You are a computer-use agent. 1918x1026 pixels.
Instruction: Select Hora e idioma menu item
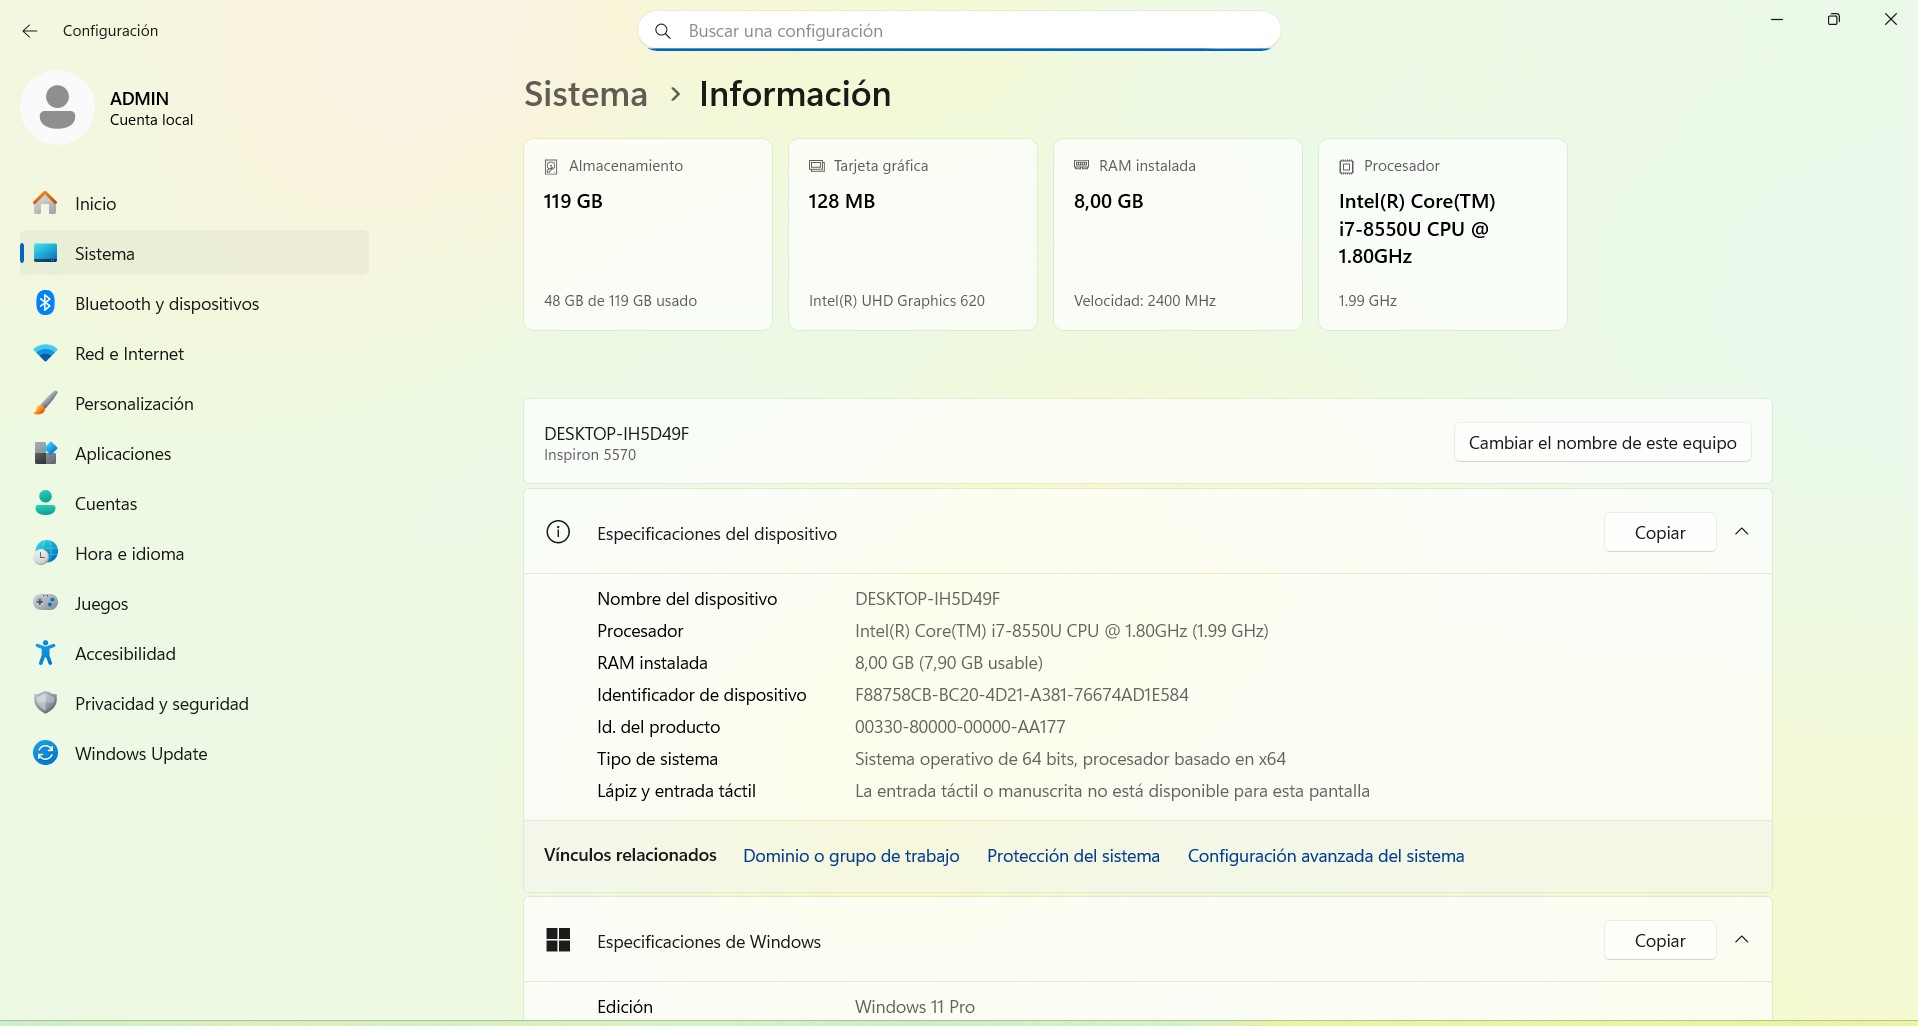(129, 554)
